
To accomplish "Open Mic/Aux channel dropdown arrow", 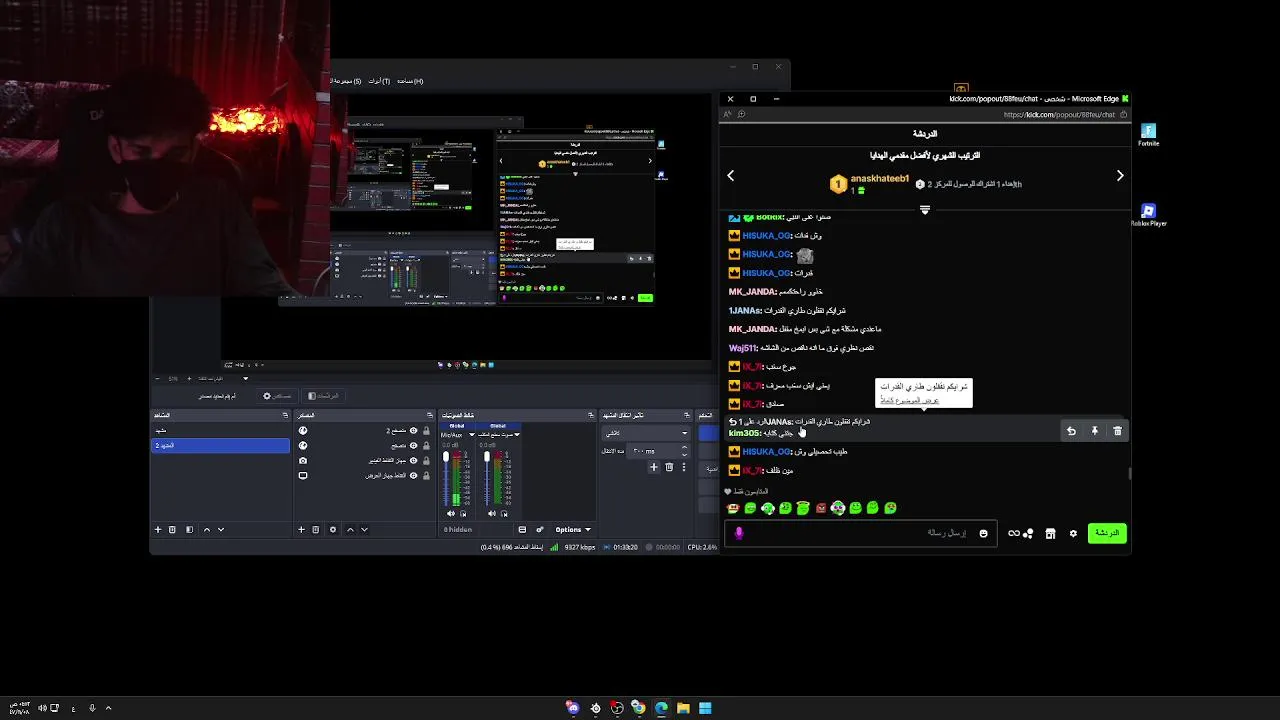I will click(472, 435).
